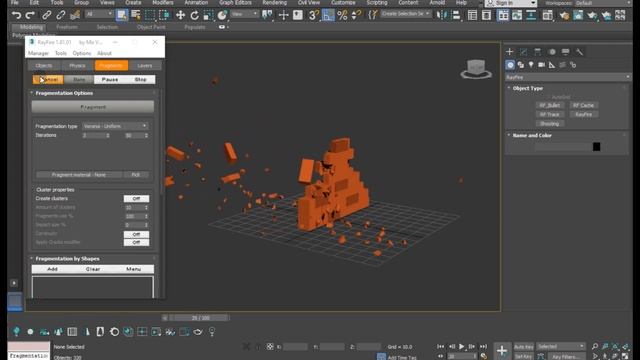
Task: Select the Cameras category icon
Action: 542,65
